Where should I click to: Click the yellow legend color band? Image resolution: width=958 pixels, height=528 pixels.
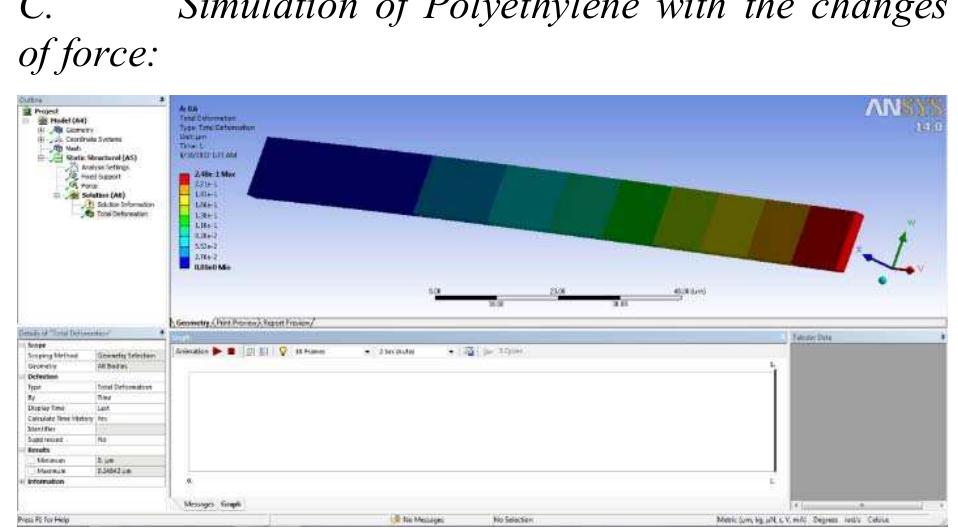pyautogui.click(x=185, y=200)
